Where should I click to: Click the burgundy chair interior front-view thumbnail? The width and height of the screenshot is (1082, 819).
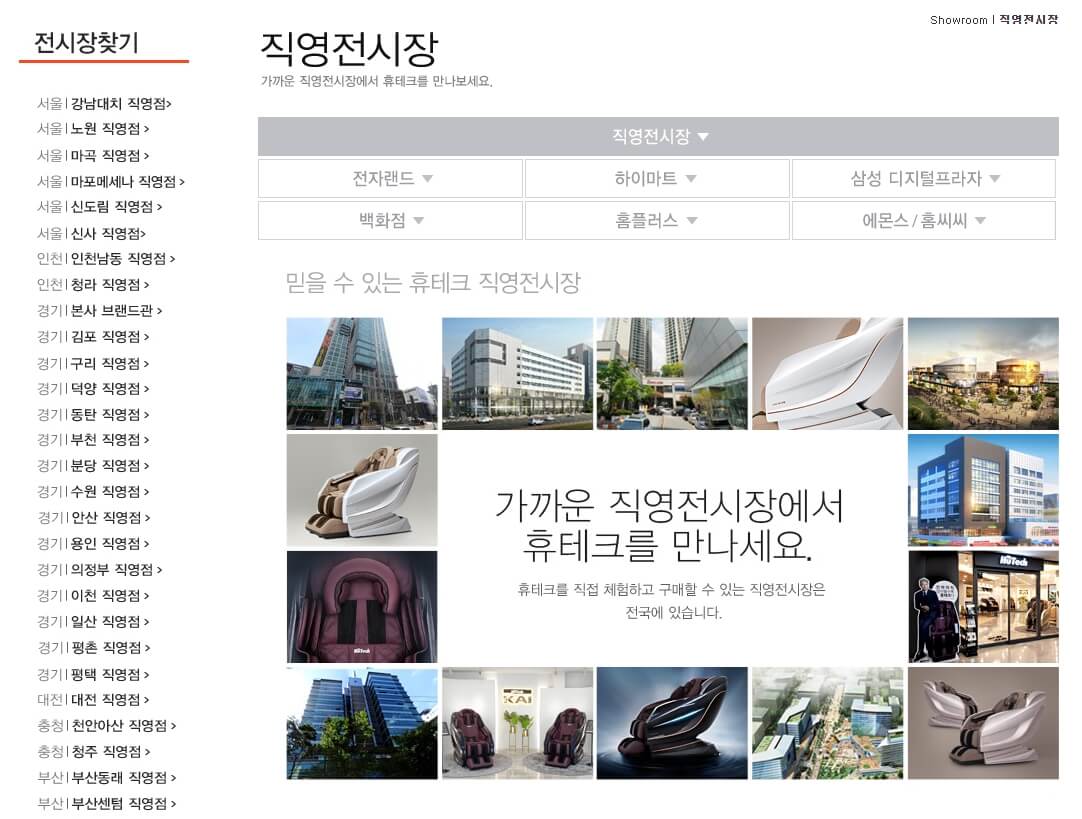click(x=362, y=606)
